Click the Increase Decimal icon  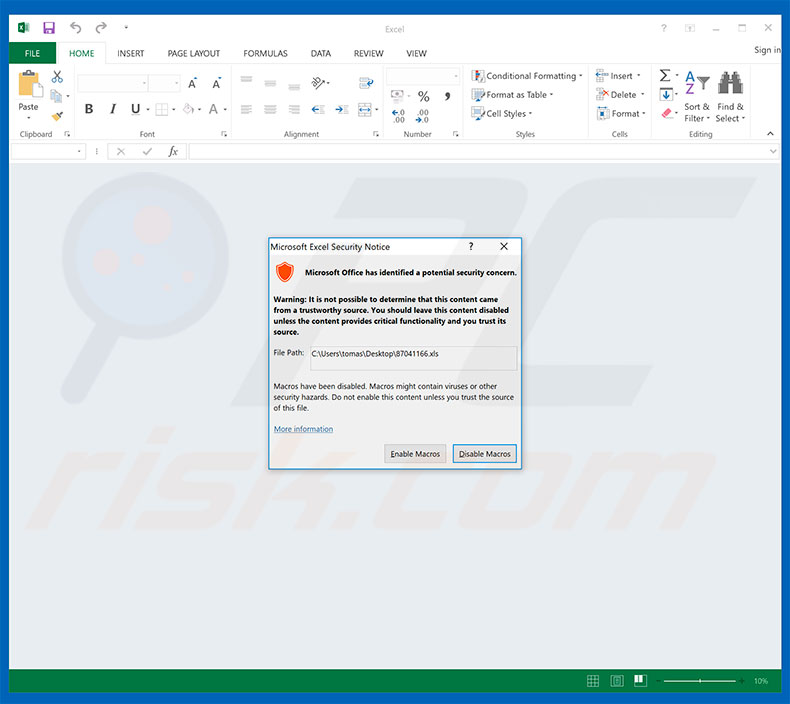[x=399, y=116]
